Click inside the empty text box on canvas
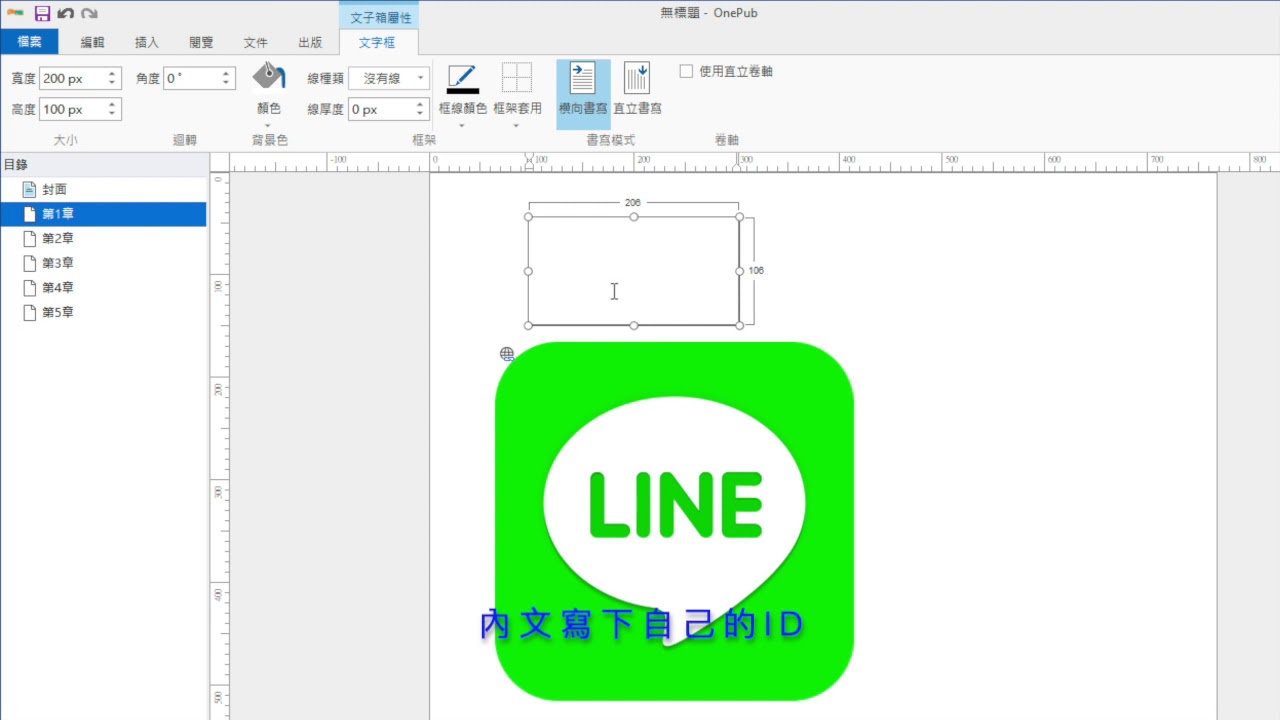This screenshot has height=720, width=1280. pos(633,271)
